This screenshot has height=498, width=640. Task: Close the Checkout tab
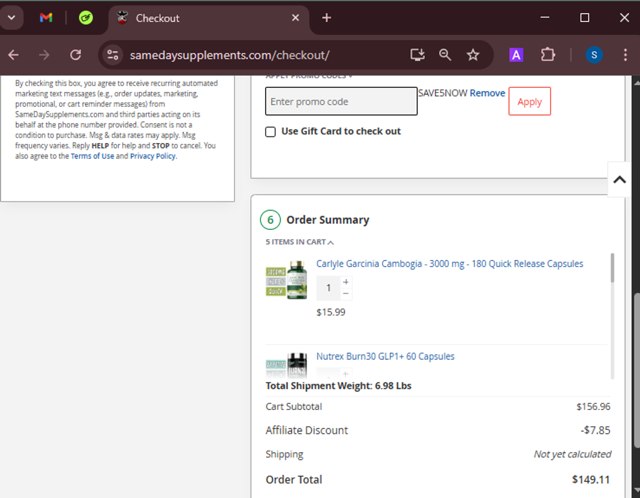coord(295,18)
